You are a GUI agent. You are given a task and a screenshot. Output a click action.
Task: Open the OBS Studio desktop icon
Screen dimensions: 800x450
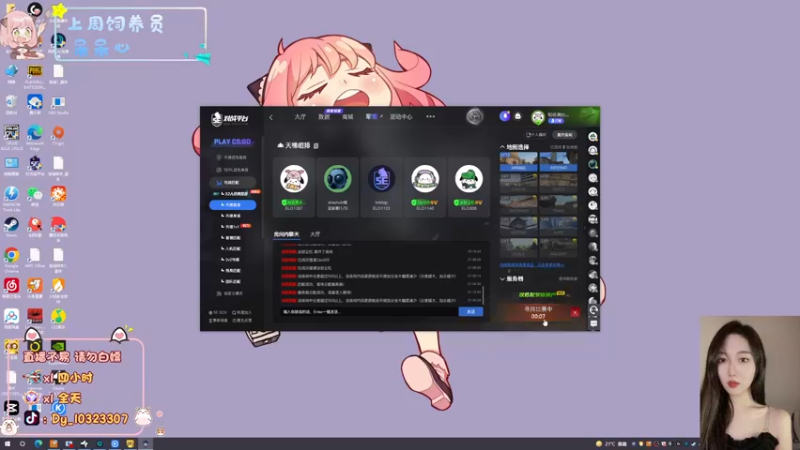[58, 105]
